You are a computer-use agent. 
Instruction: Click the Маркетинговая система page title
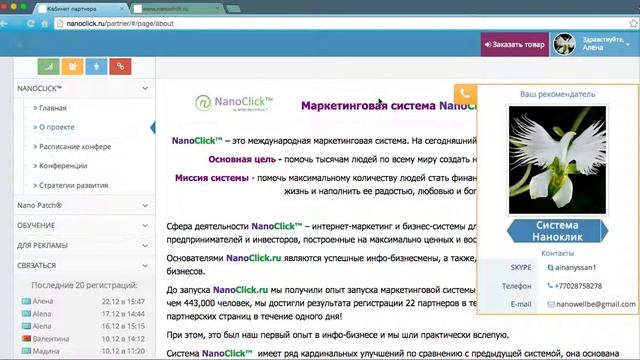[x=389, y=106]
